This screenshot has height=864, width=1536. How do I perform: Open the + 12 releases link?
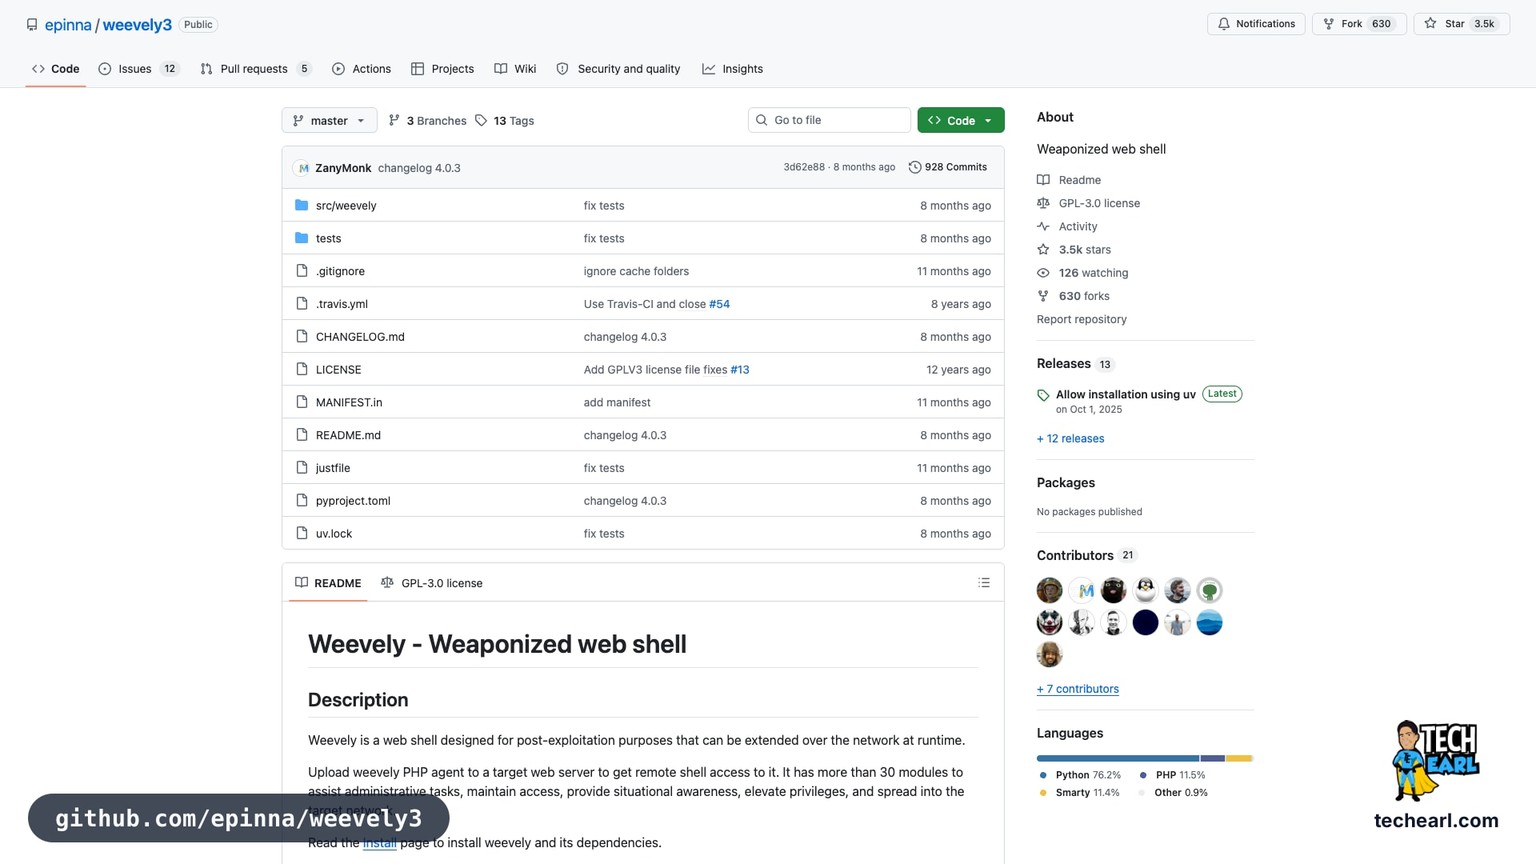[x=1070, y=438]
